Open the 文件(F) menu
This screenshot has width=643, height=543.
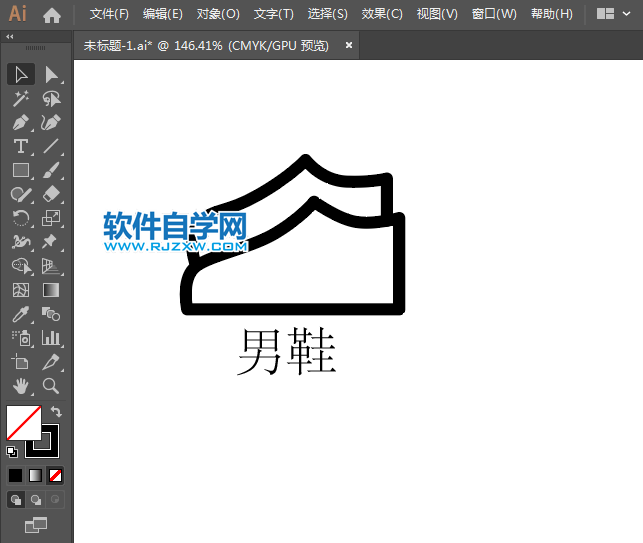click(109, 14)
